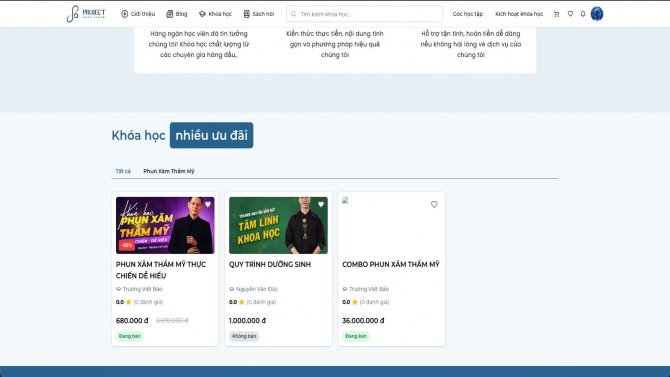670x377 pixels.
Task: Open course title PHUN XĂM THẨM MỸ THỰC CHIẾN DỄ HIỂU
Action: point(161,270)
